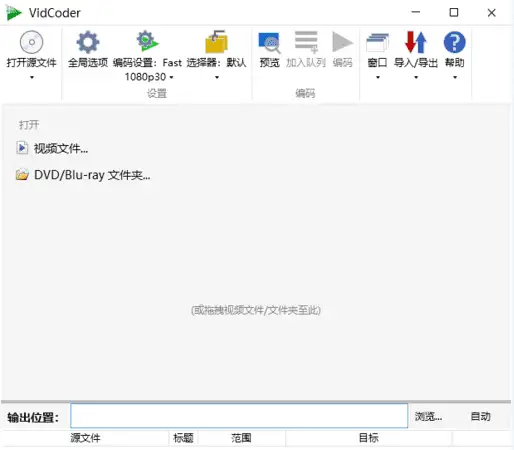Image resolution: width=514 pixels, height=450 pixels.
Task: Expand the 导入/导出 dropdown arrow
Action: pos(416,77)
